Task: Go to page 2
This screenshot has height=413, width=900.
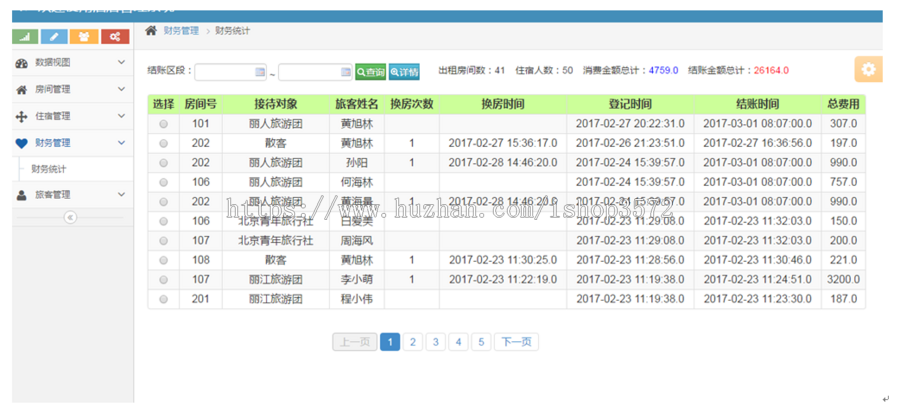Action: click(413, 342)
